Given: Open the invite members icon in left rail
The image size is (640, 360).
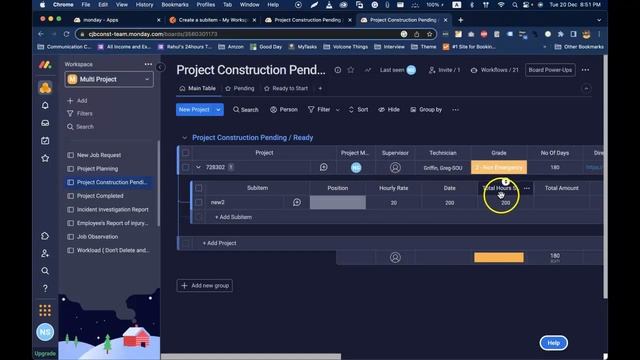Looking at the screenshot, I should point(45,253).
